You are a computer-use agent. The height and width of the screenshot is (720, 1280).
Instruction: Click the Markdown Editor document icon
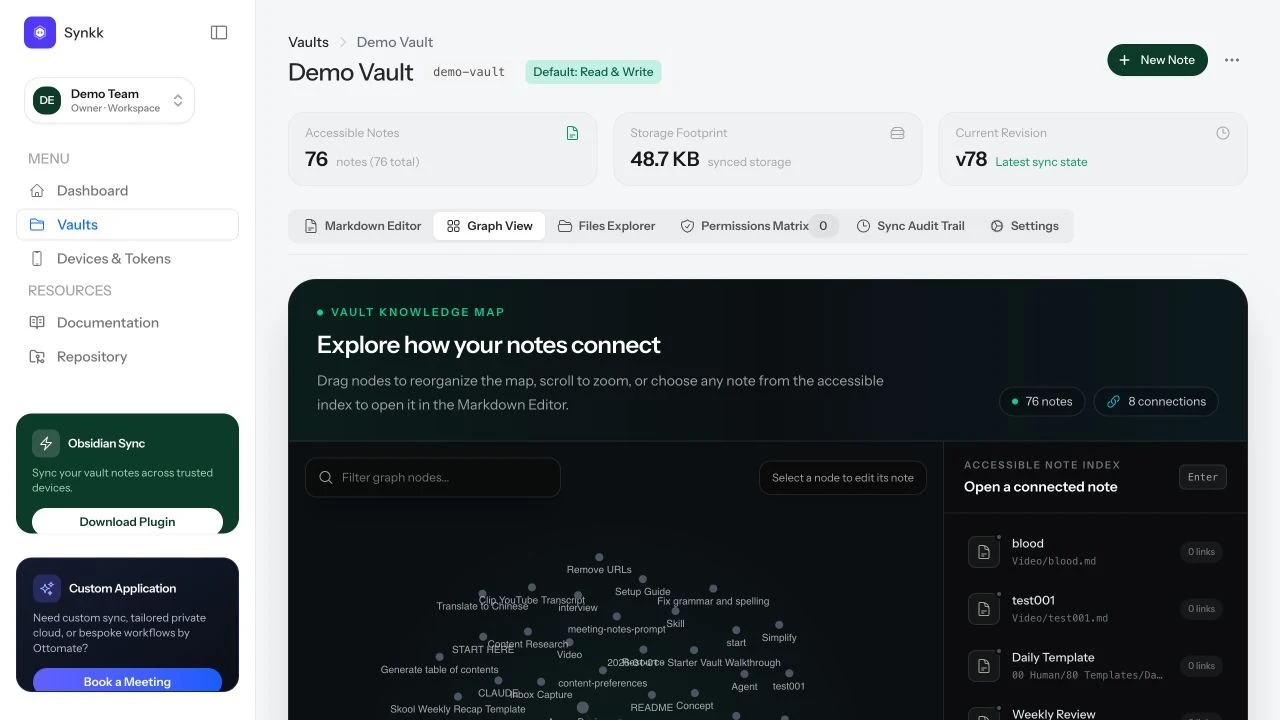[311, 226]
